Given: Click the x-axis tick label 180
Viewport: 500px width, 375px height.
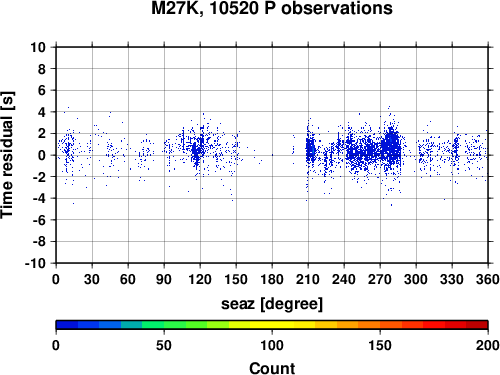Looking at the screenshot, I should pos(272,279).
